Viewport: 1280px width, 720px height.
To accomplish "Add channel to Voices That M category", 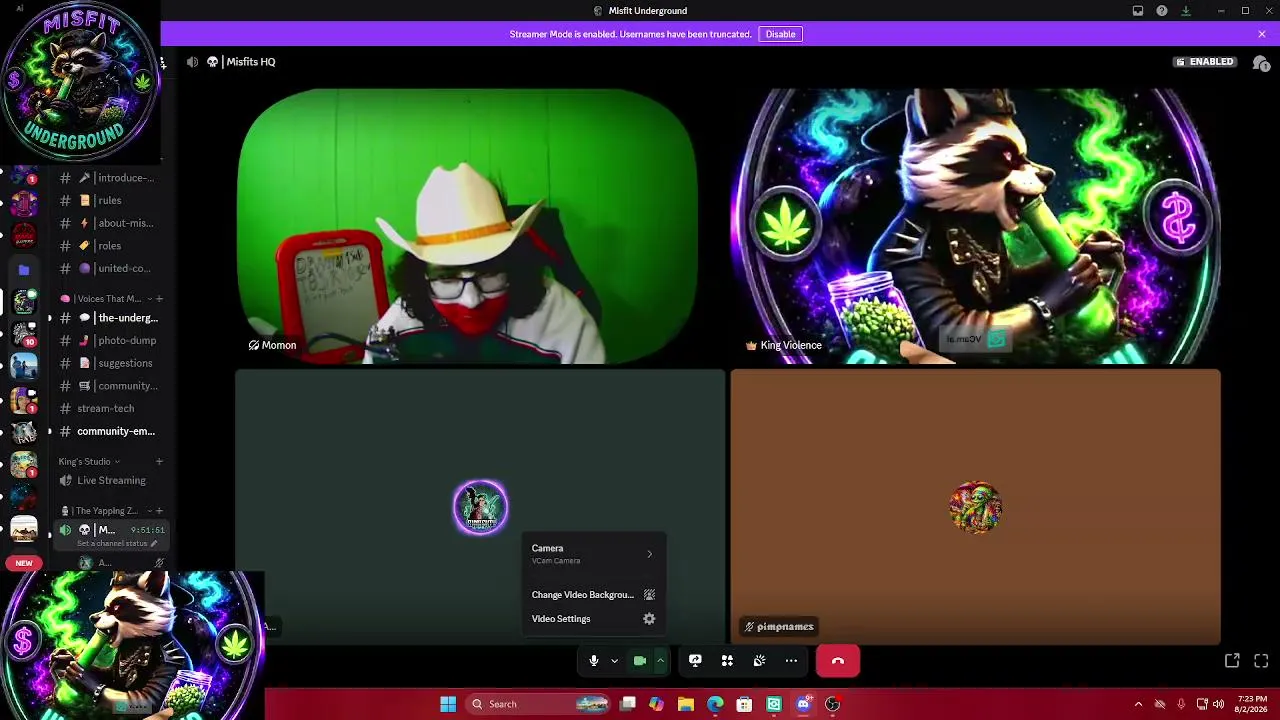I will [x=159, y=299].
